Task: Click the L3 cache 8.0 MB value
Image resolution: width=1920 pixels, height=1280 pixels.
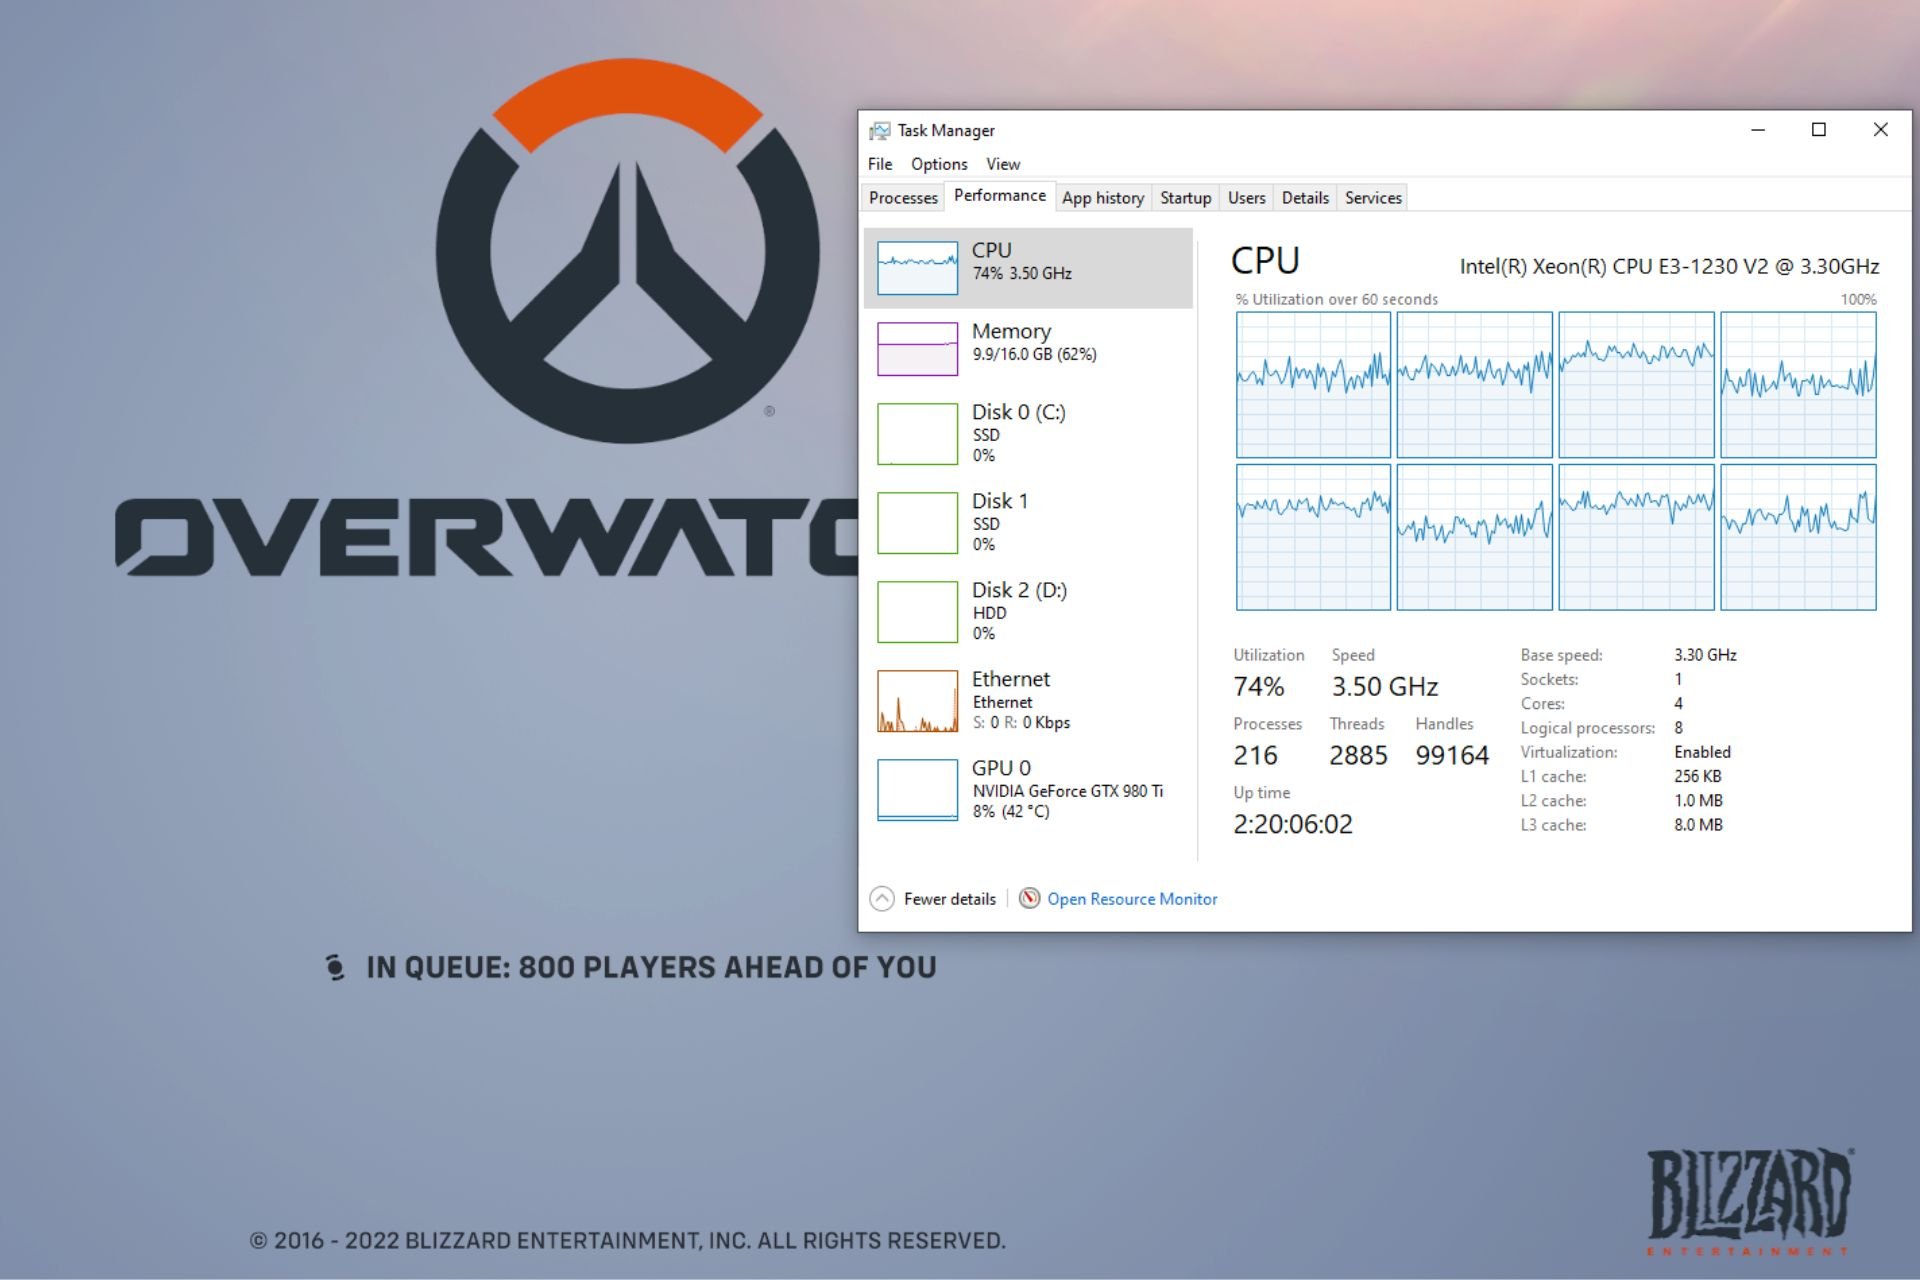Action: point(1698,825)
